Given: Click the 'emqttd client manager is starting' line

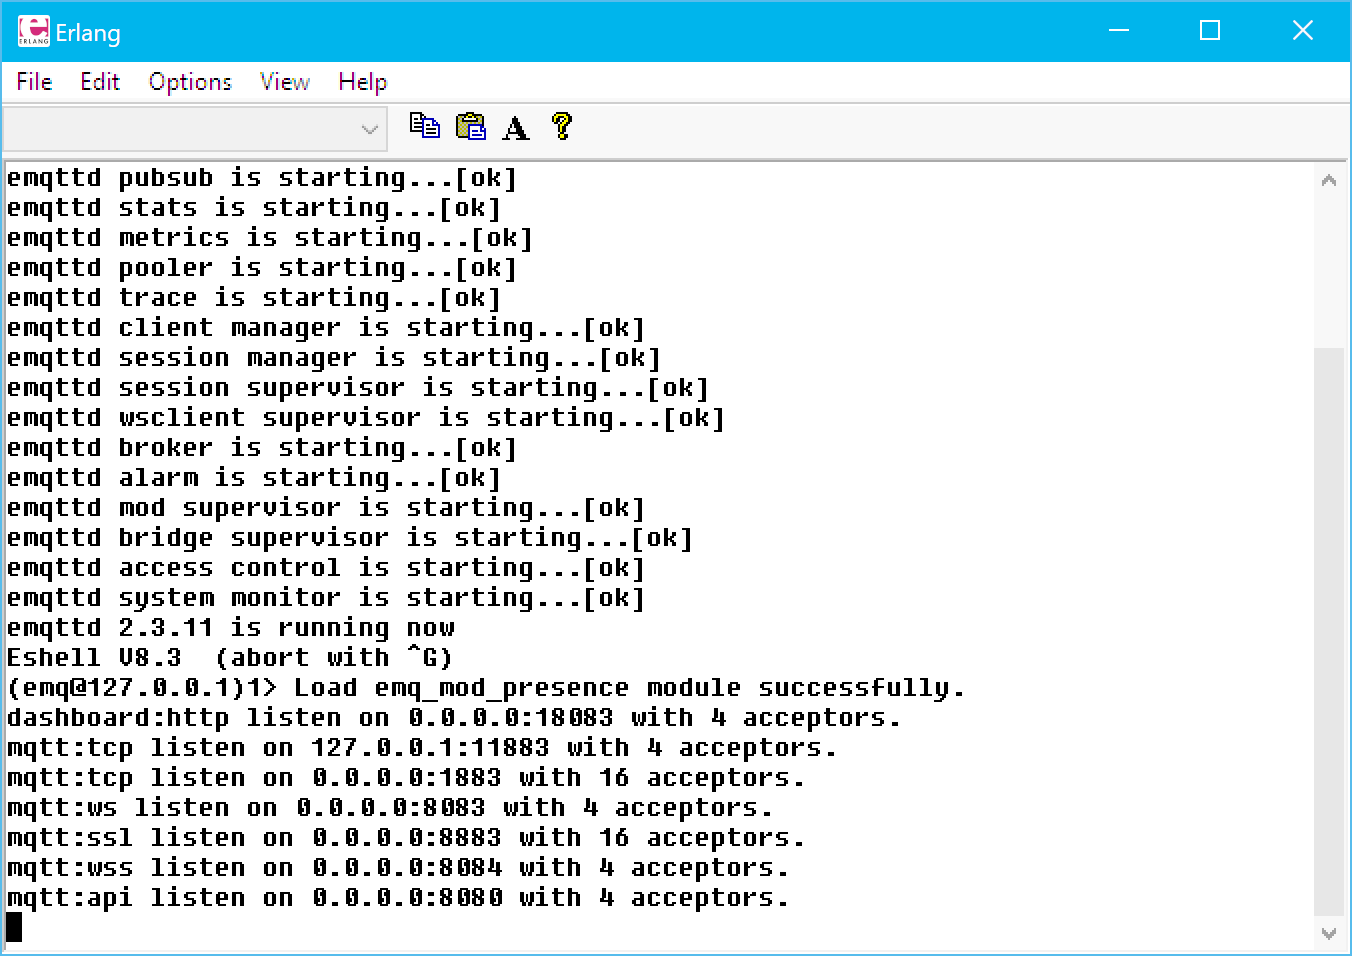Looking at the screenshot, I should coord(326,328).
